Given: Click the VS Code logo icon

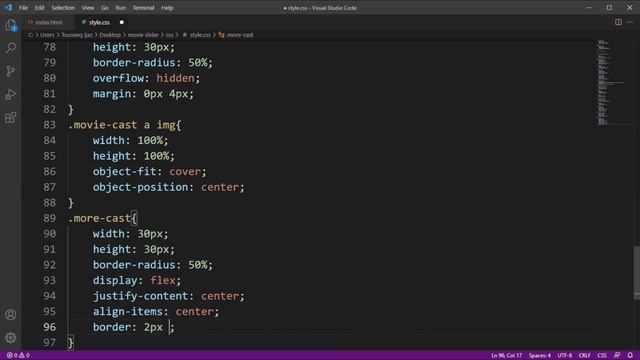Looking at the screenshot, I should coord(8,7).
